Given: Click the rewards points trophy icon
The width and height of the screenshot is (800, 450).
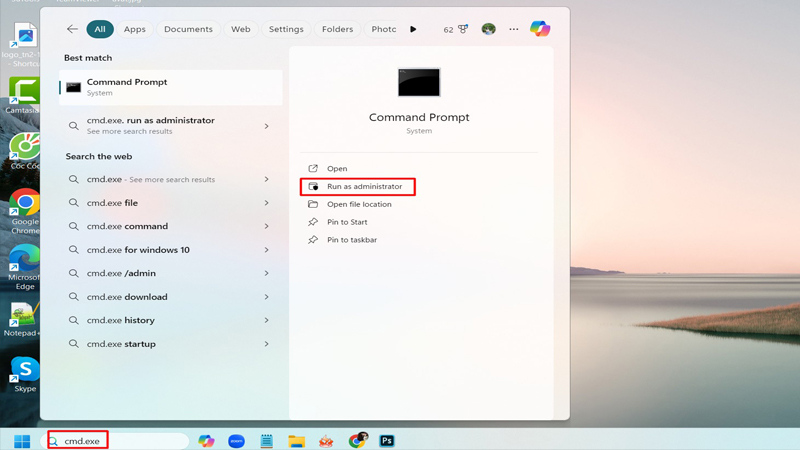Looking at the screenshot, I should (x=463, y=29).
